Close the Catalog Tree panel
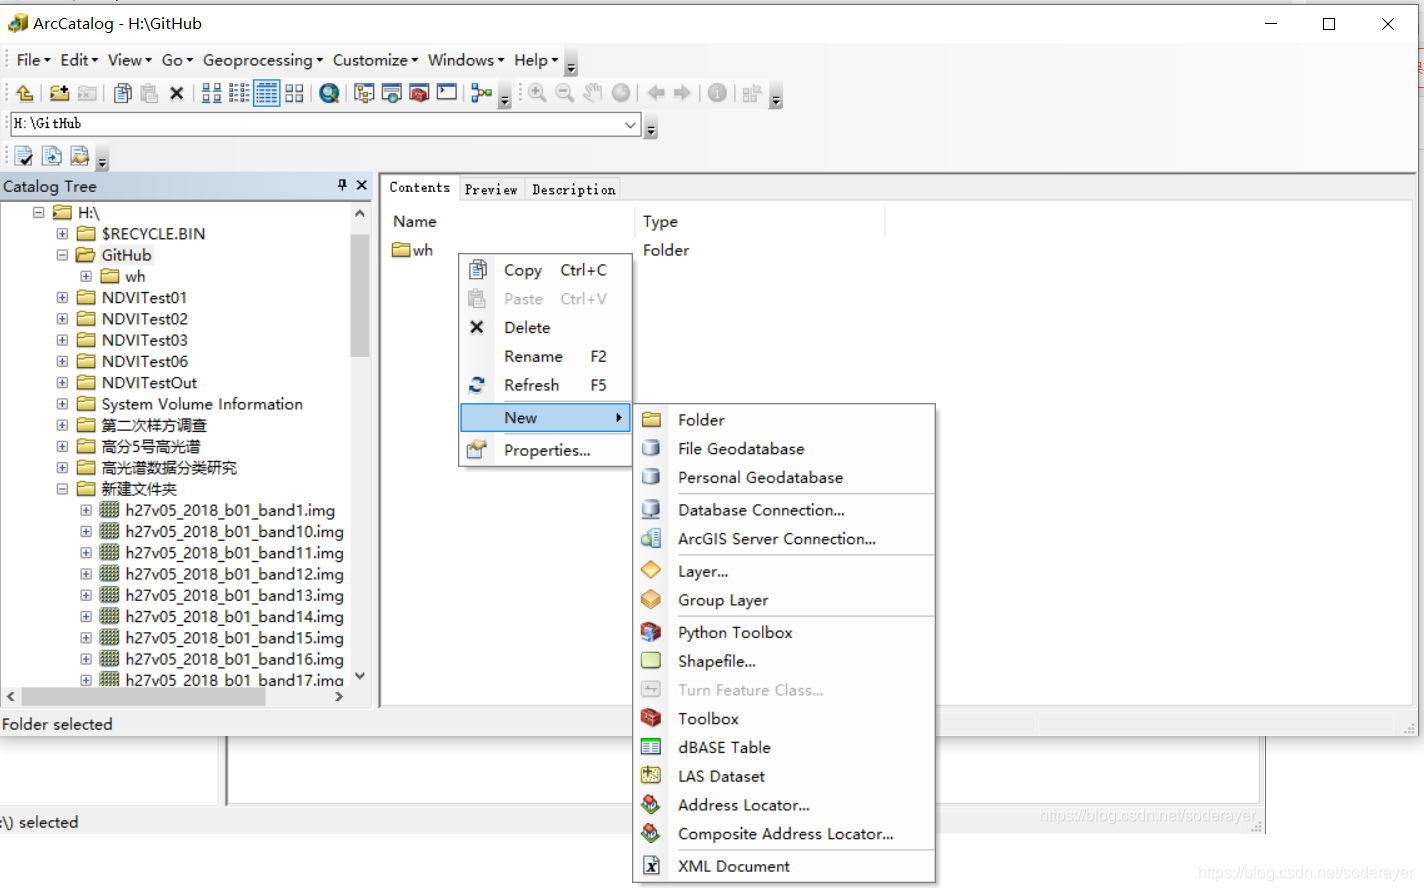 click(x=362, y=185)
